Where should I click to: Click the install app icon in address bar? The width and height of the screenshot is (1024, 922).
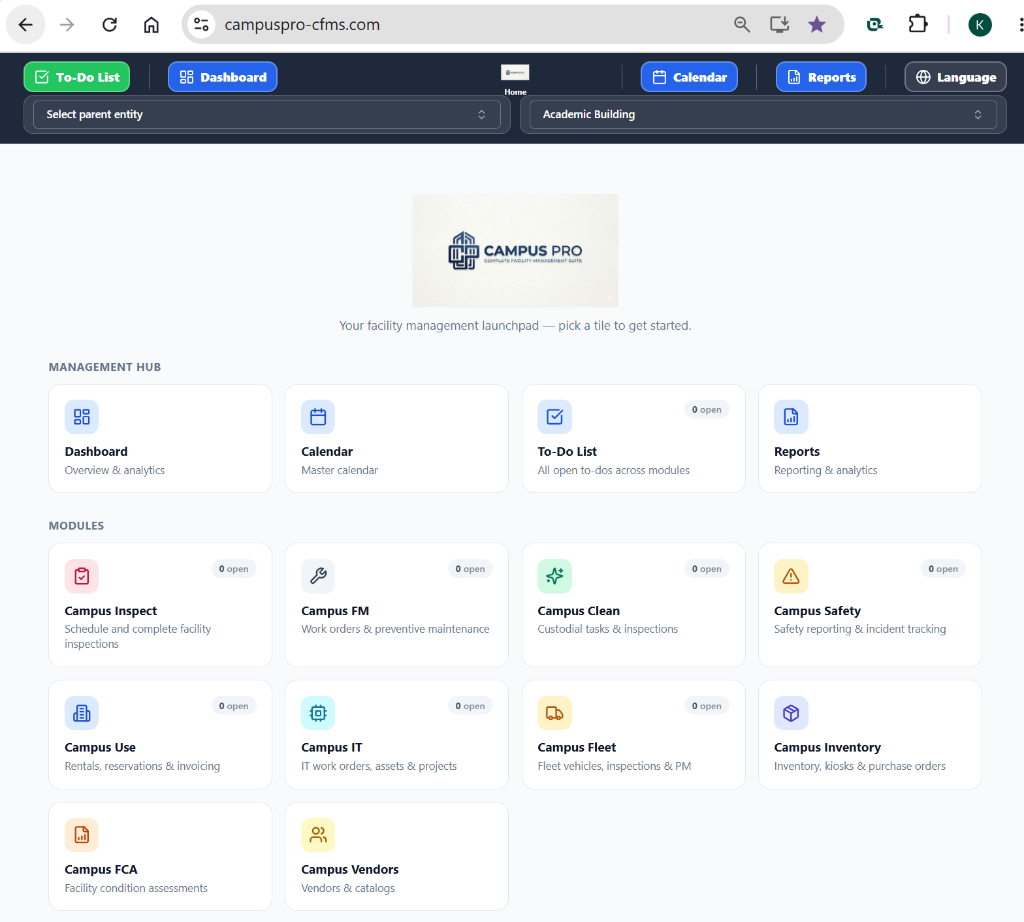click(779, 25)
